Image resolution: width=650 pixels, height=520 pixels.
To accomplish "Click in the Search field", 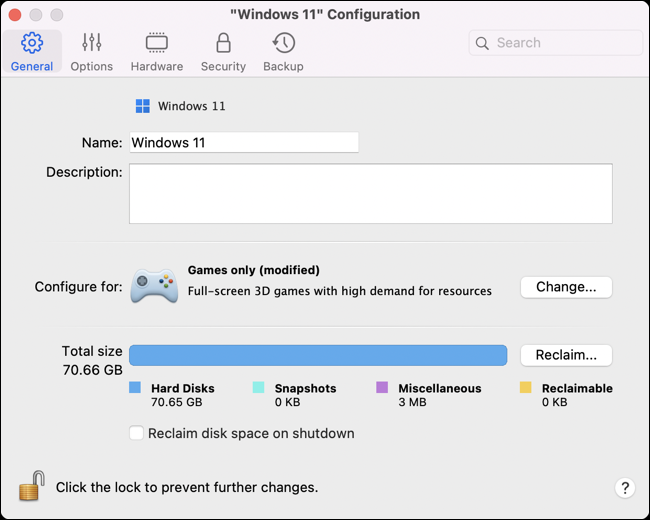I will [x=555, y=43].
